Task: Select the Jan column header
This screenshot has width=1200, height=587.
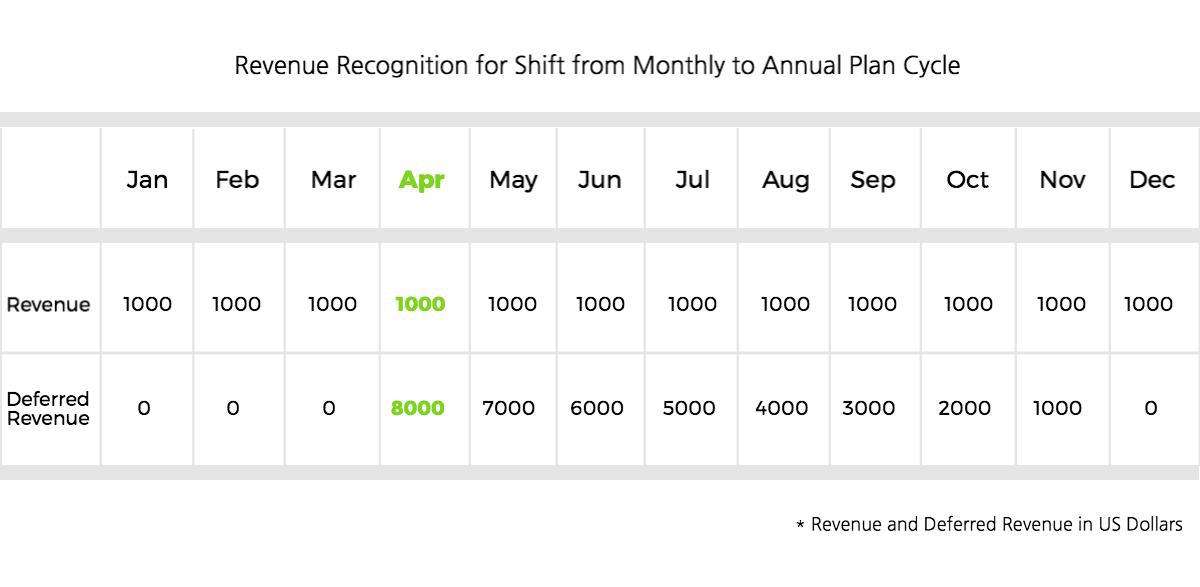Action: coord(147,180)
